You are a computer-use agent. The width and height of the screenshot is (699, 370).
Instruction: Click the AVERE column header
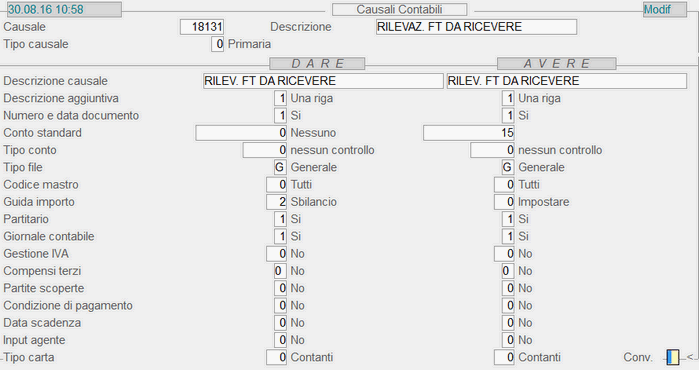point(557,64)
